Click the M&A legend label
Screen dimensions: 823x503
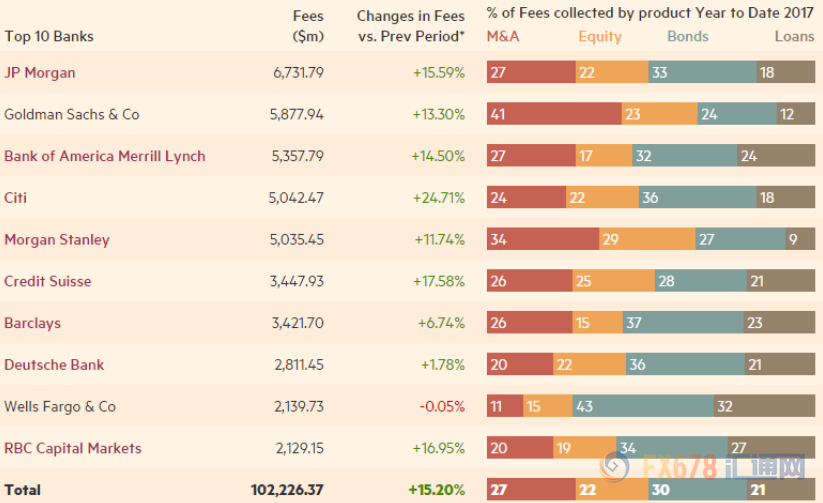[503, 36]
